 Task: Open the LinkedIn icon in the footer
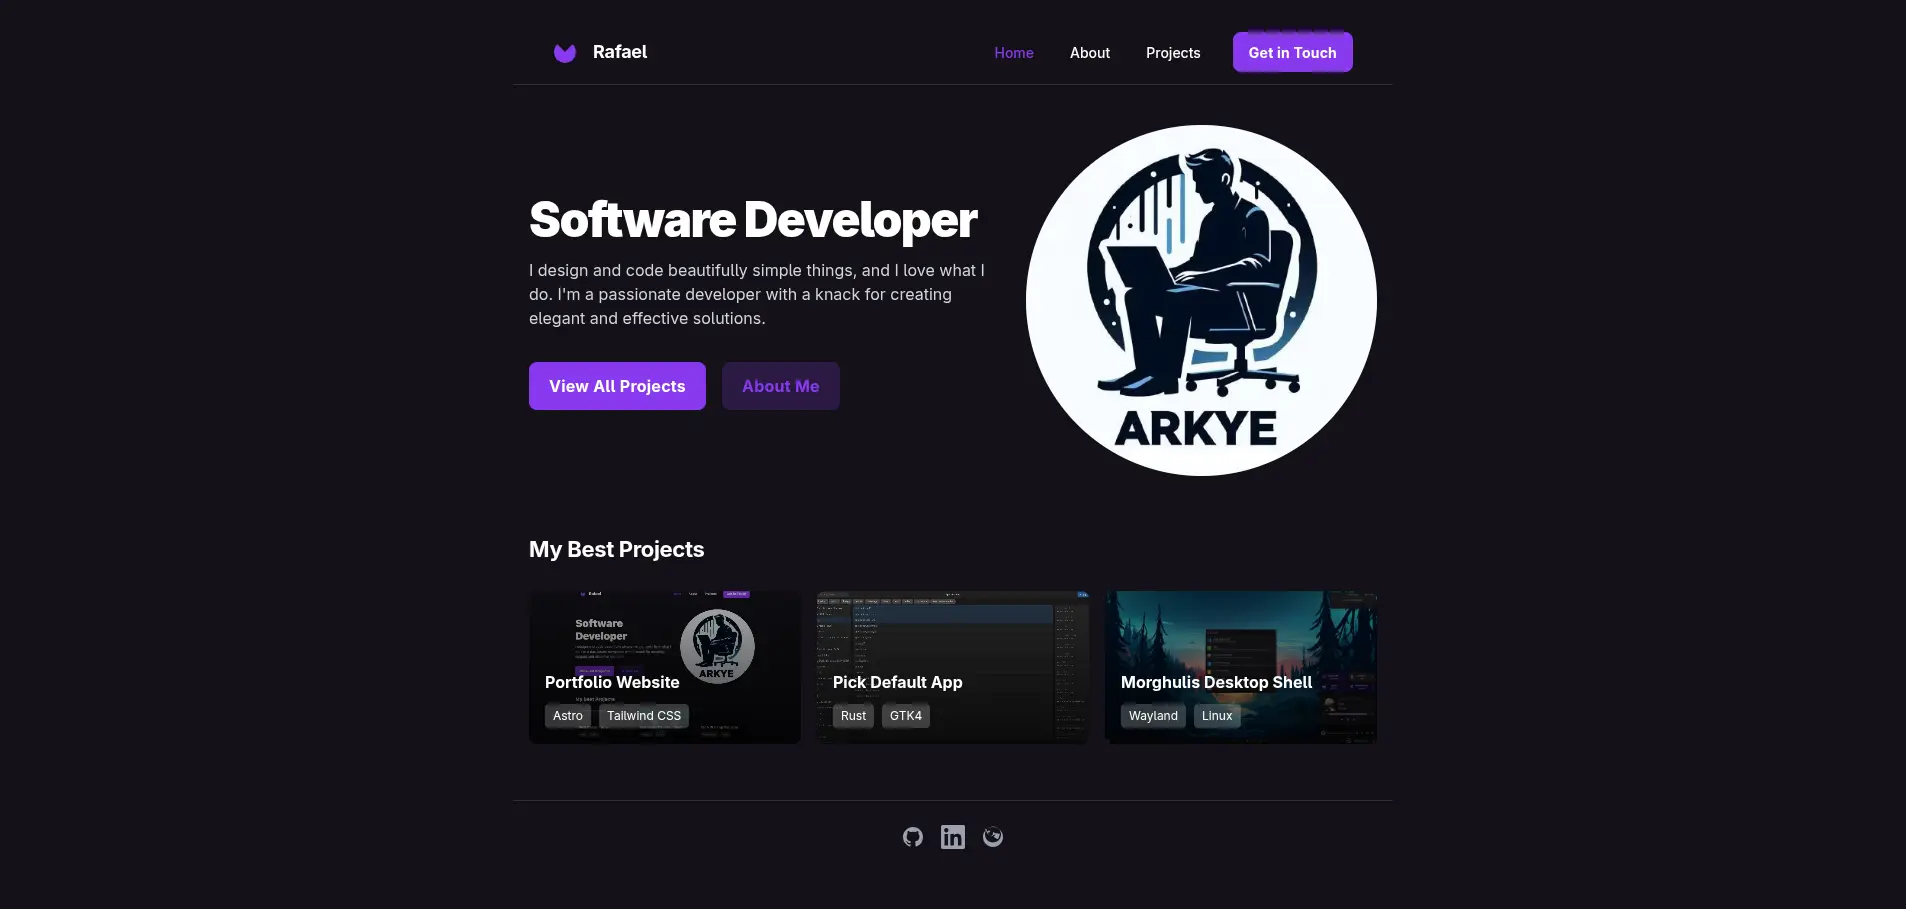tap(952, 836)
